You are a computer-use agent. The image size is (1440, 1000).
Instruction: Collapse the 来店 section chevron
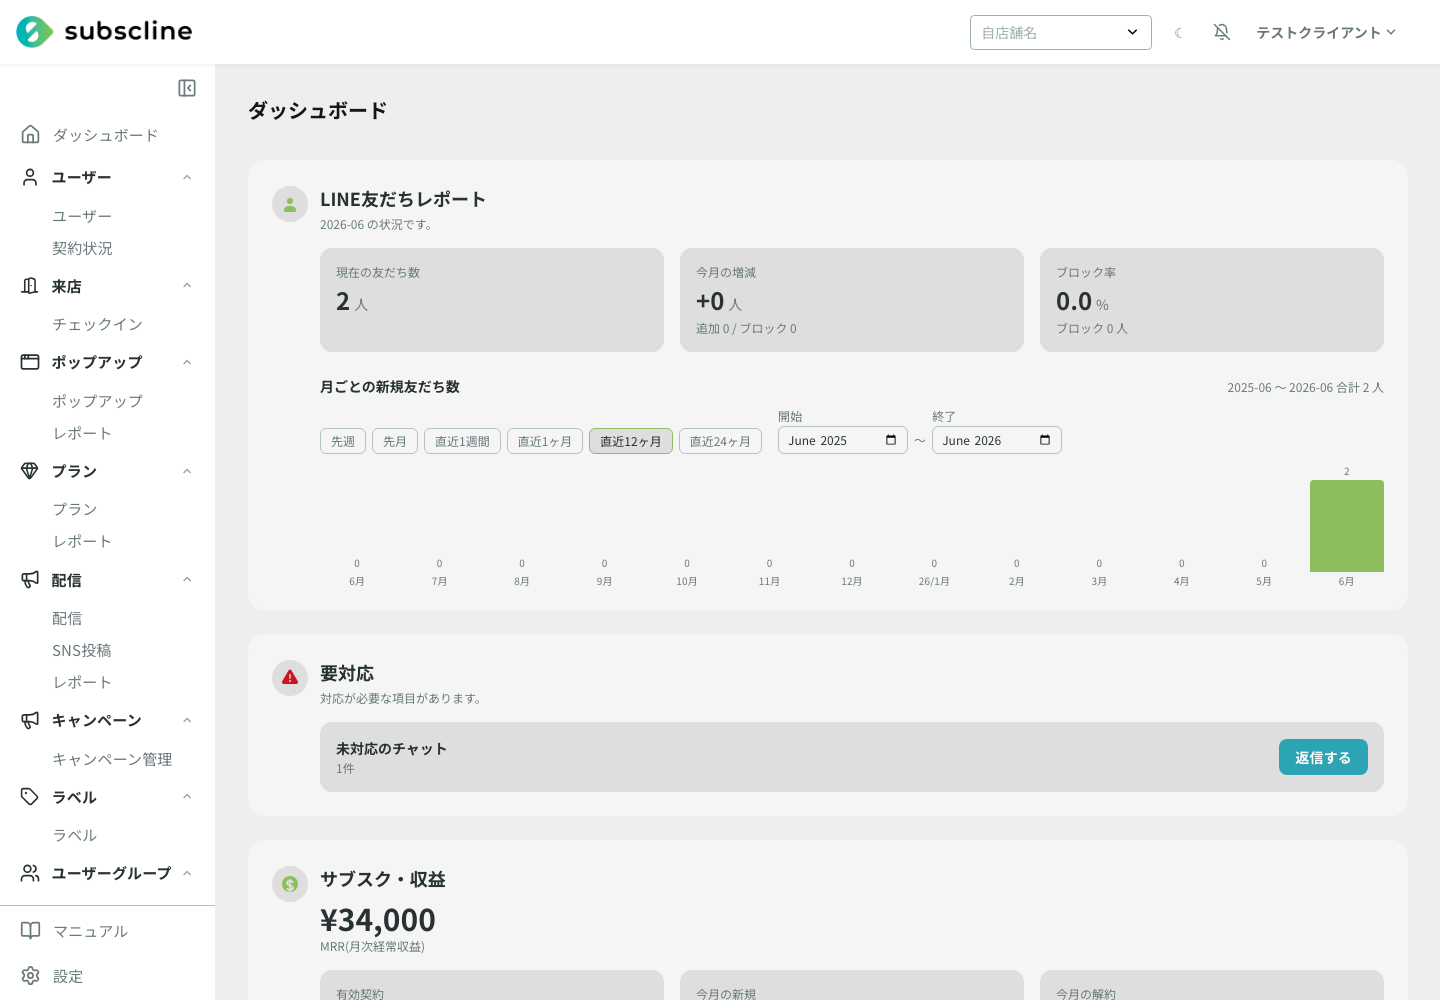coord(187,286)
